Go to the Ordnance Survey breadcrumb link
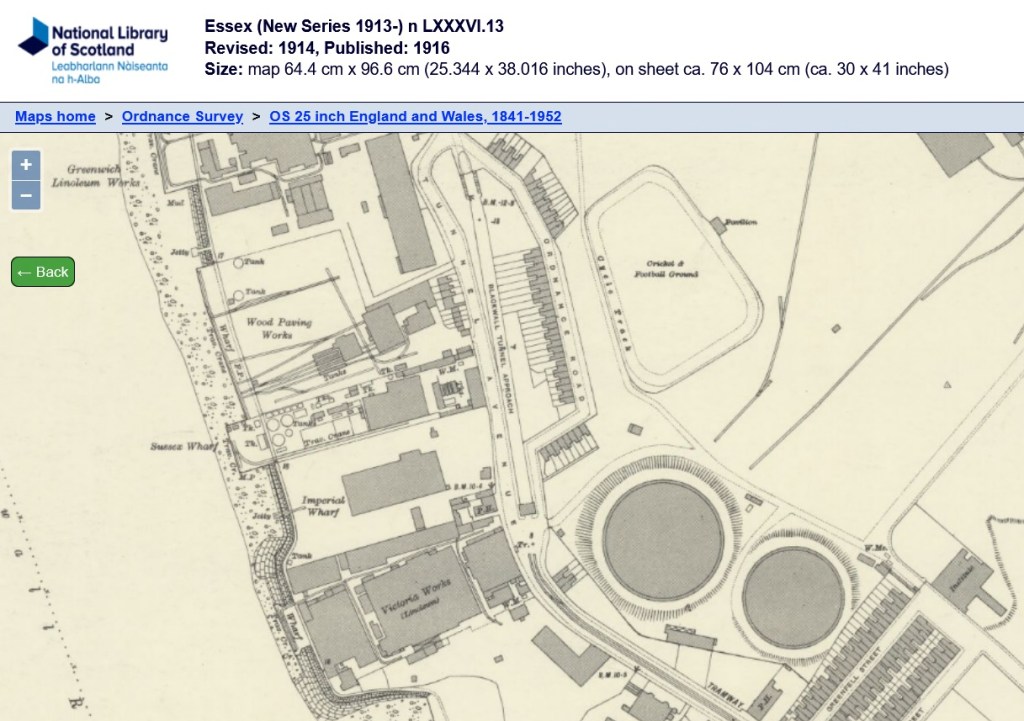This screenshot has width=1024, height=721. coord(182,117)
